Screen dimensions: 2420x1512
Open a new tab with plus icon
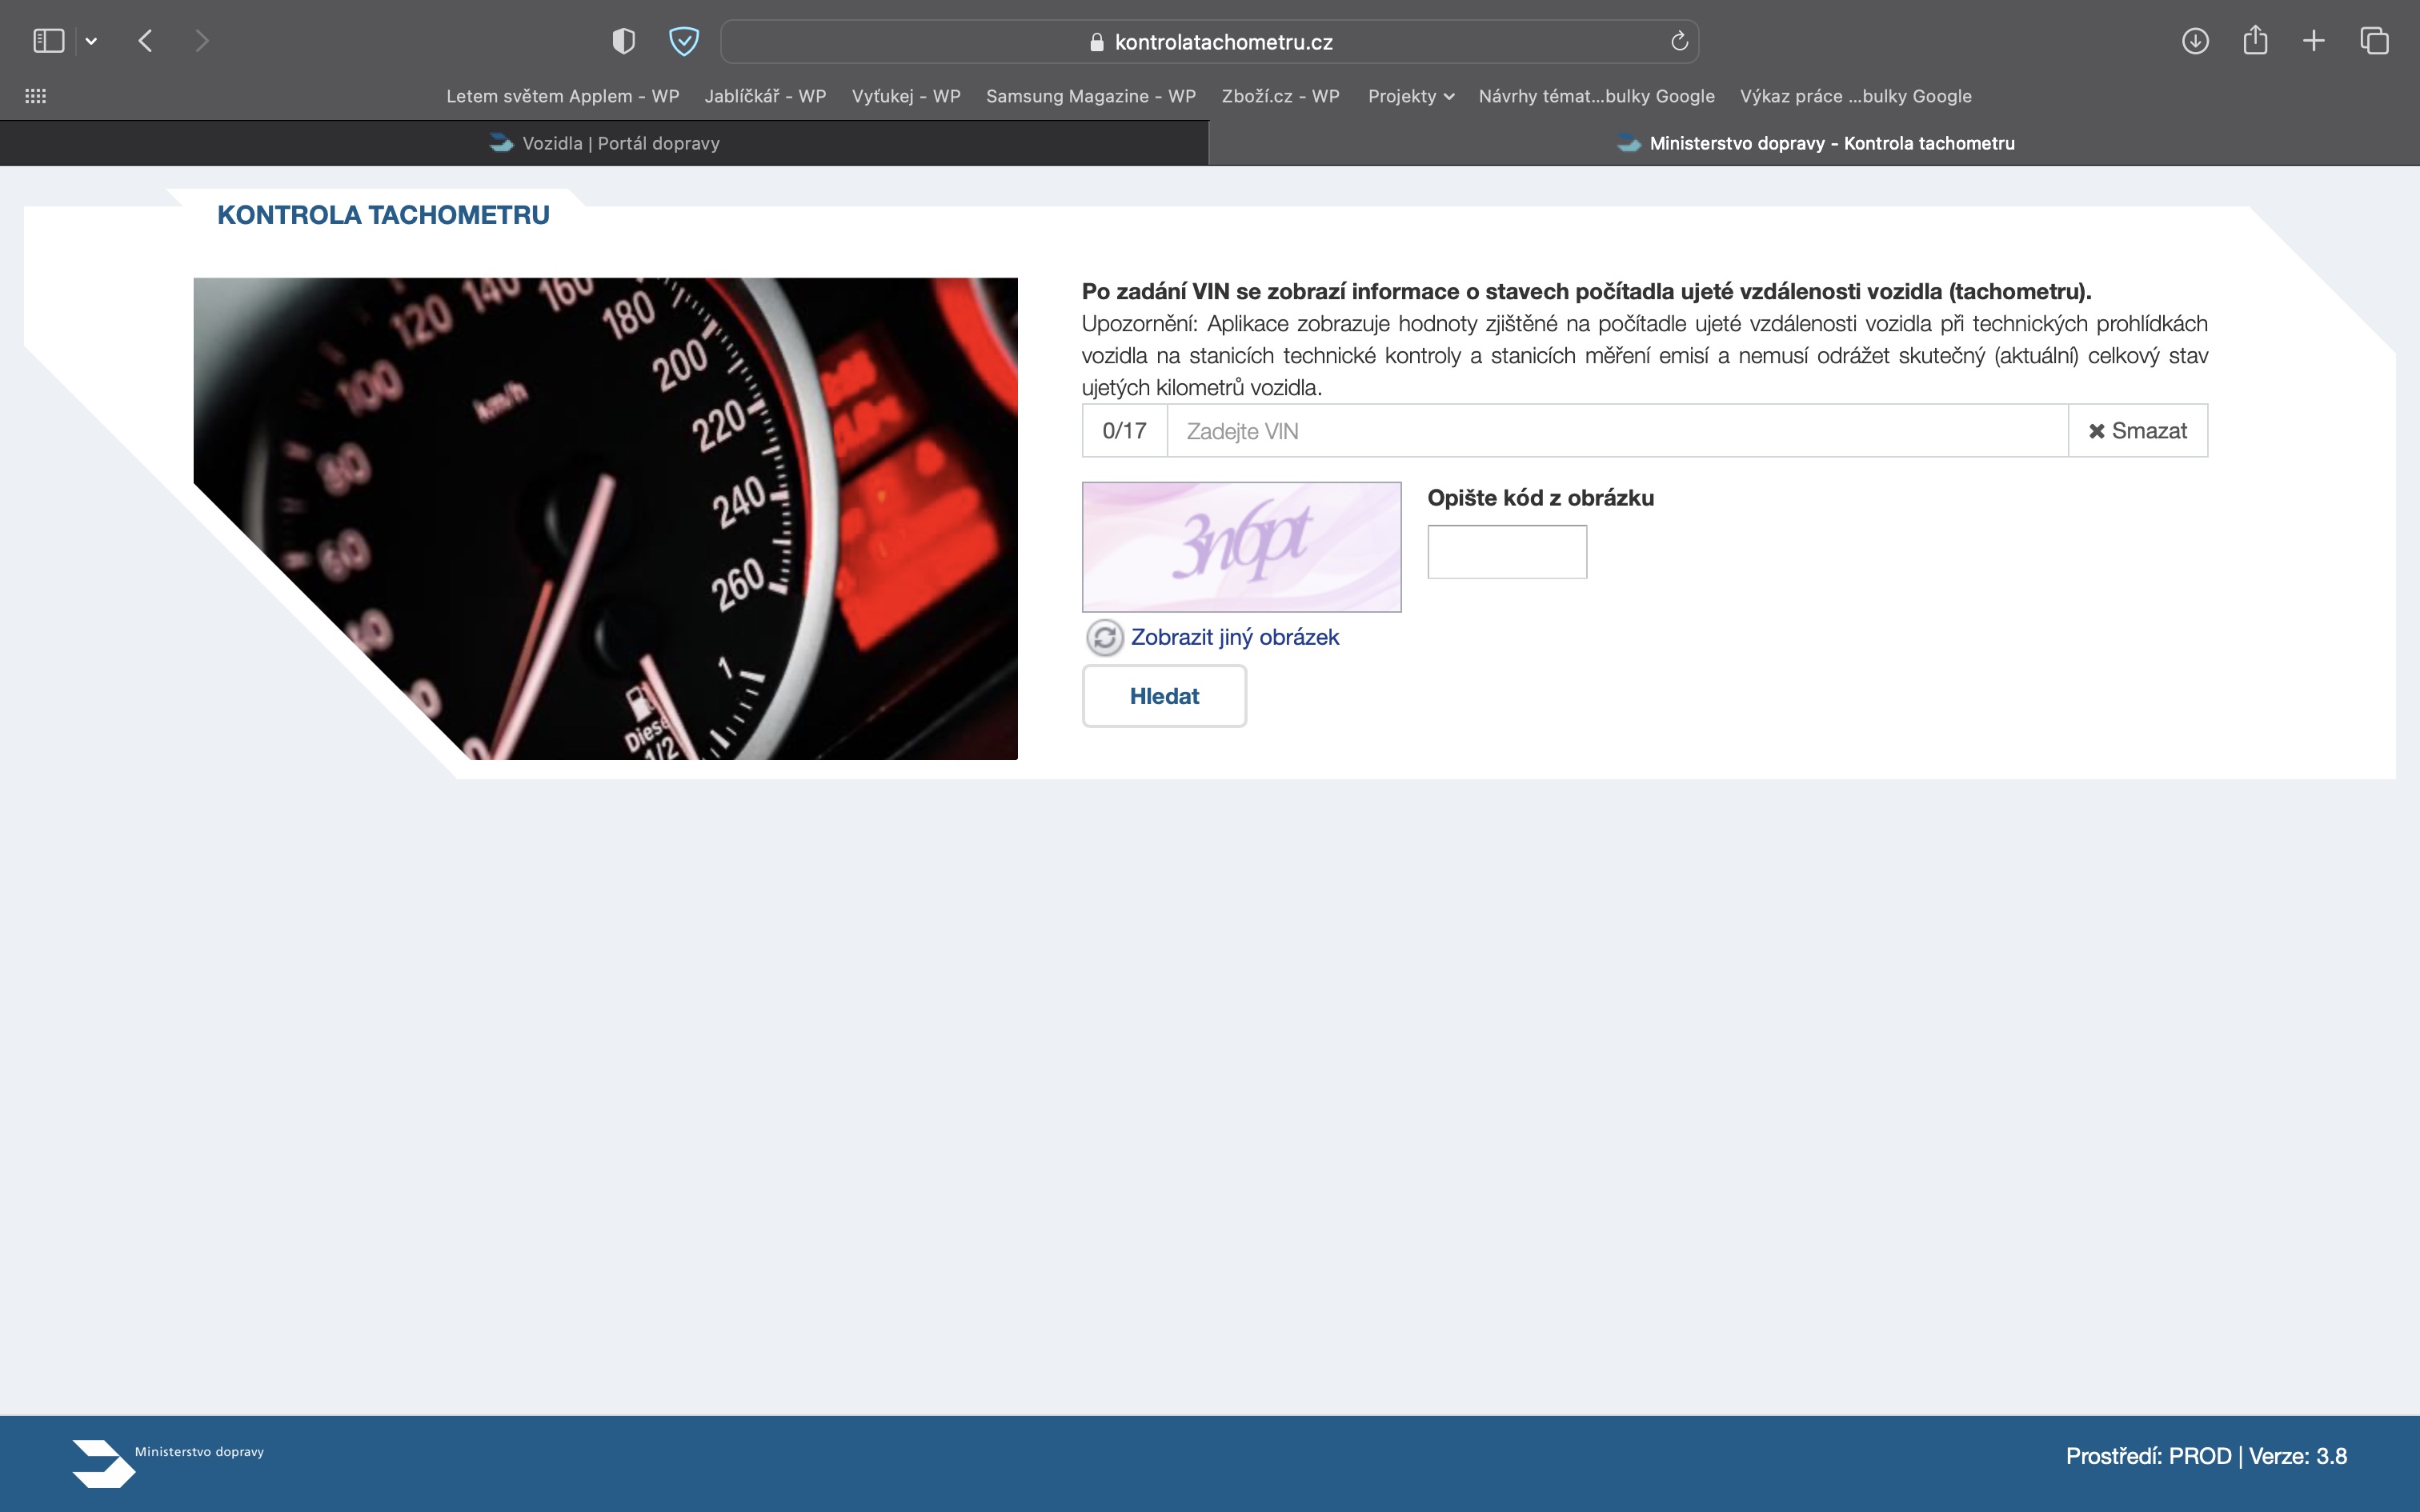pyautogui.click(x=2313, y=41)
